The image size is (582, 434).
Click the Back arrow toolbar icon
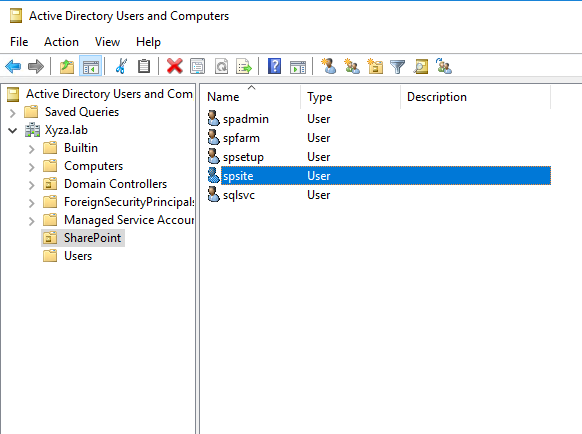(x=13, y=67)
